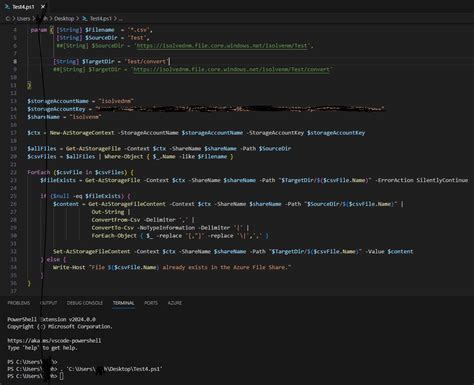Expand the trailing breadcrumb ellipsis
Screen dimensions: 474x385
121,19
